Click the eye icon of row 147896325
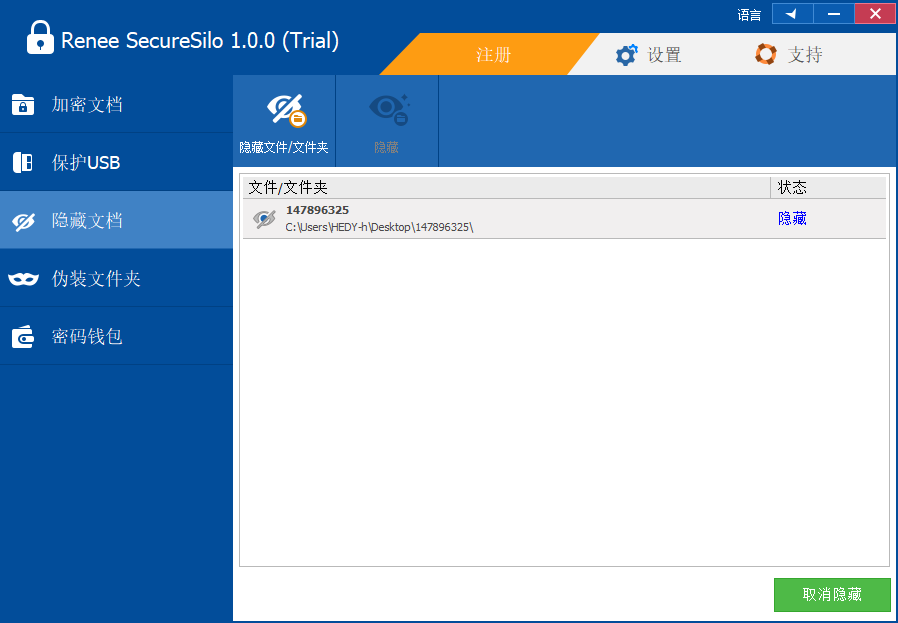This screenshot has height=623, width=898. tap(264, 219)
